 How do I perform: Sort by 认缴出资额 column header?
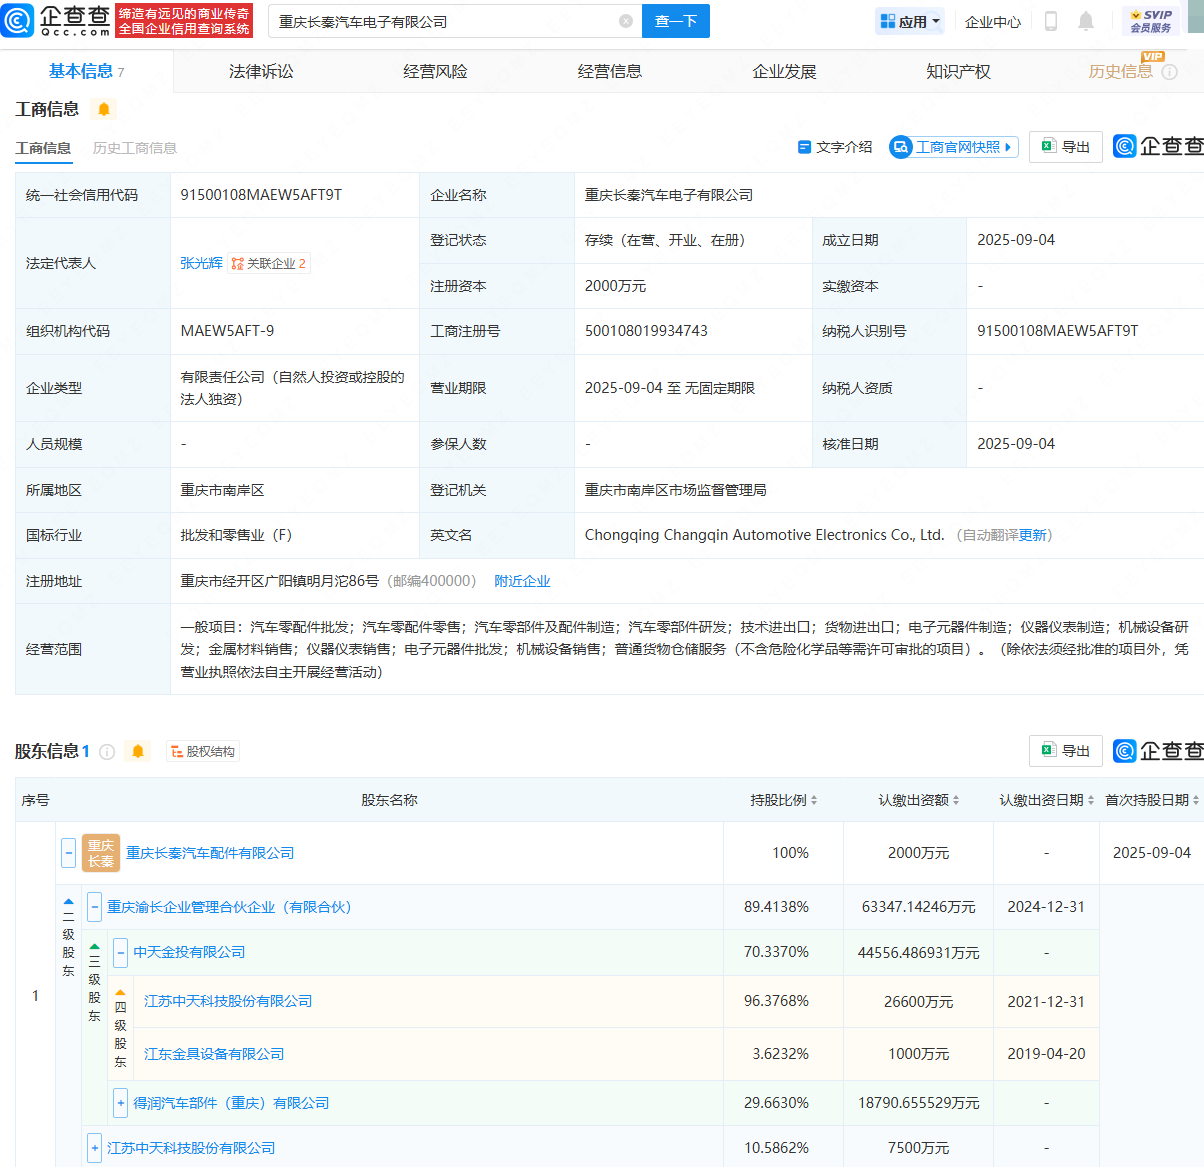tap(918, 800)
